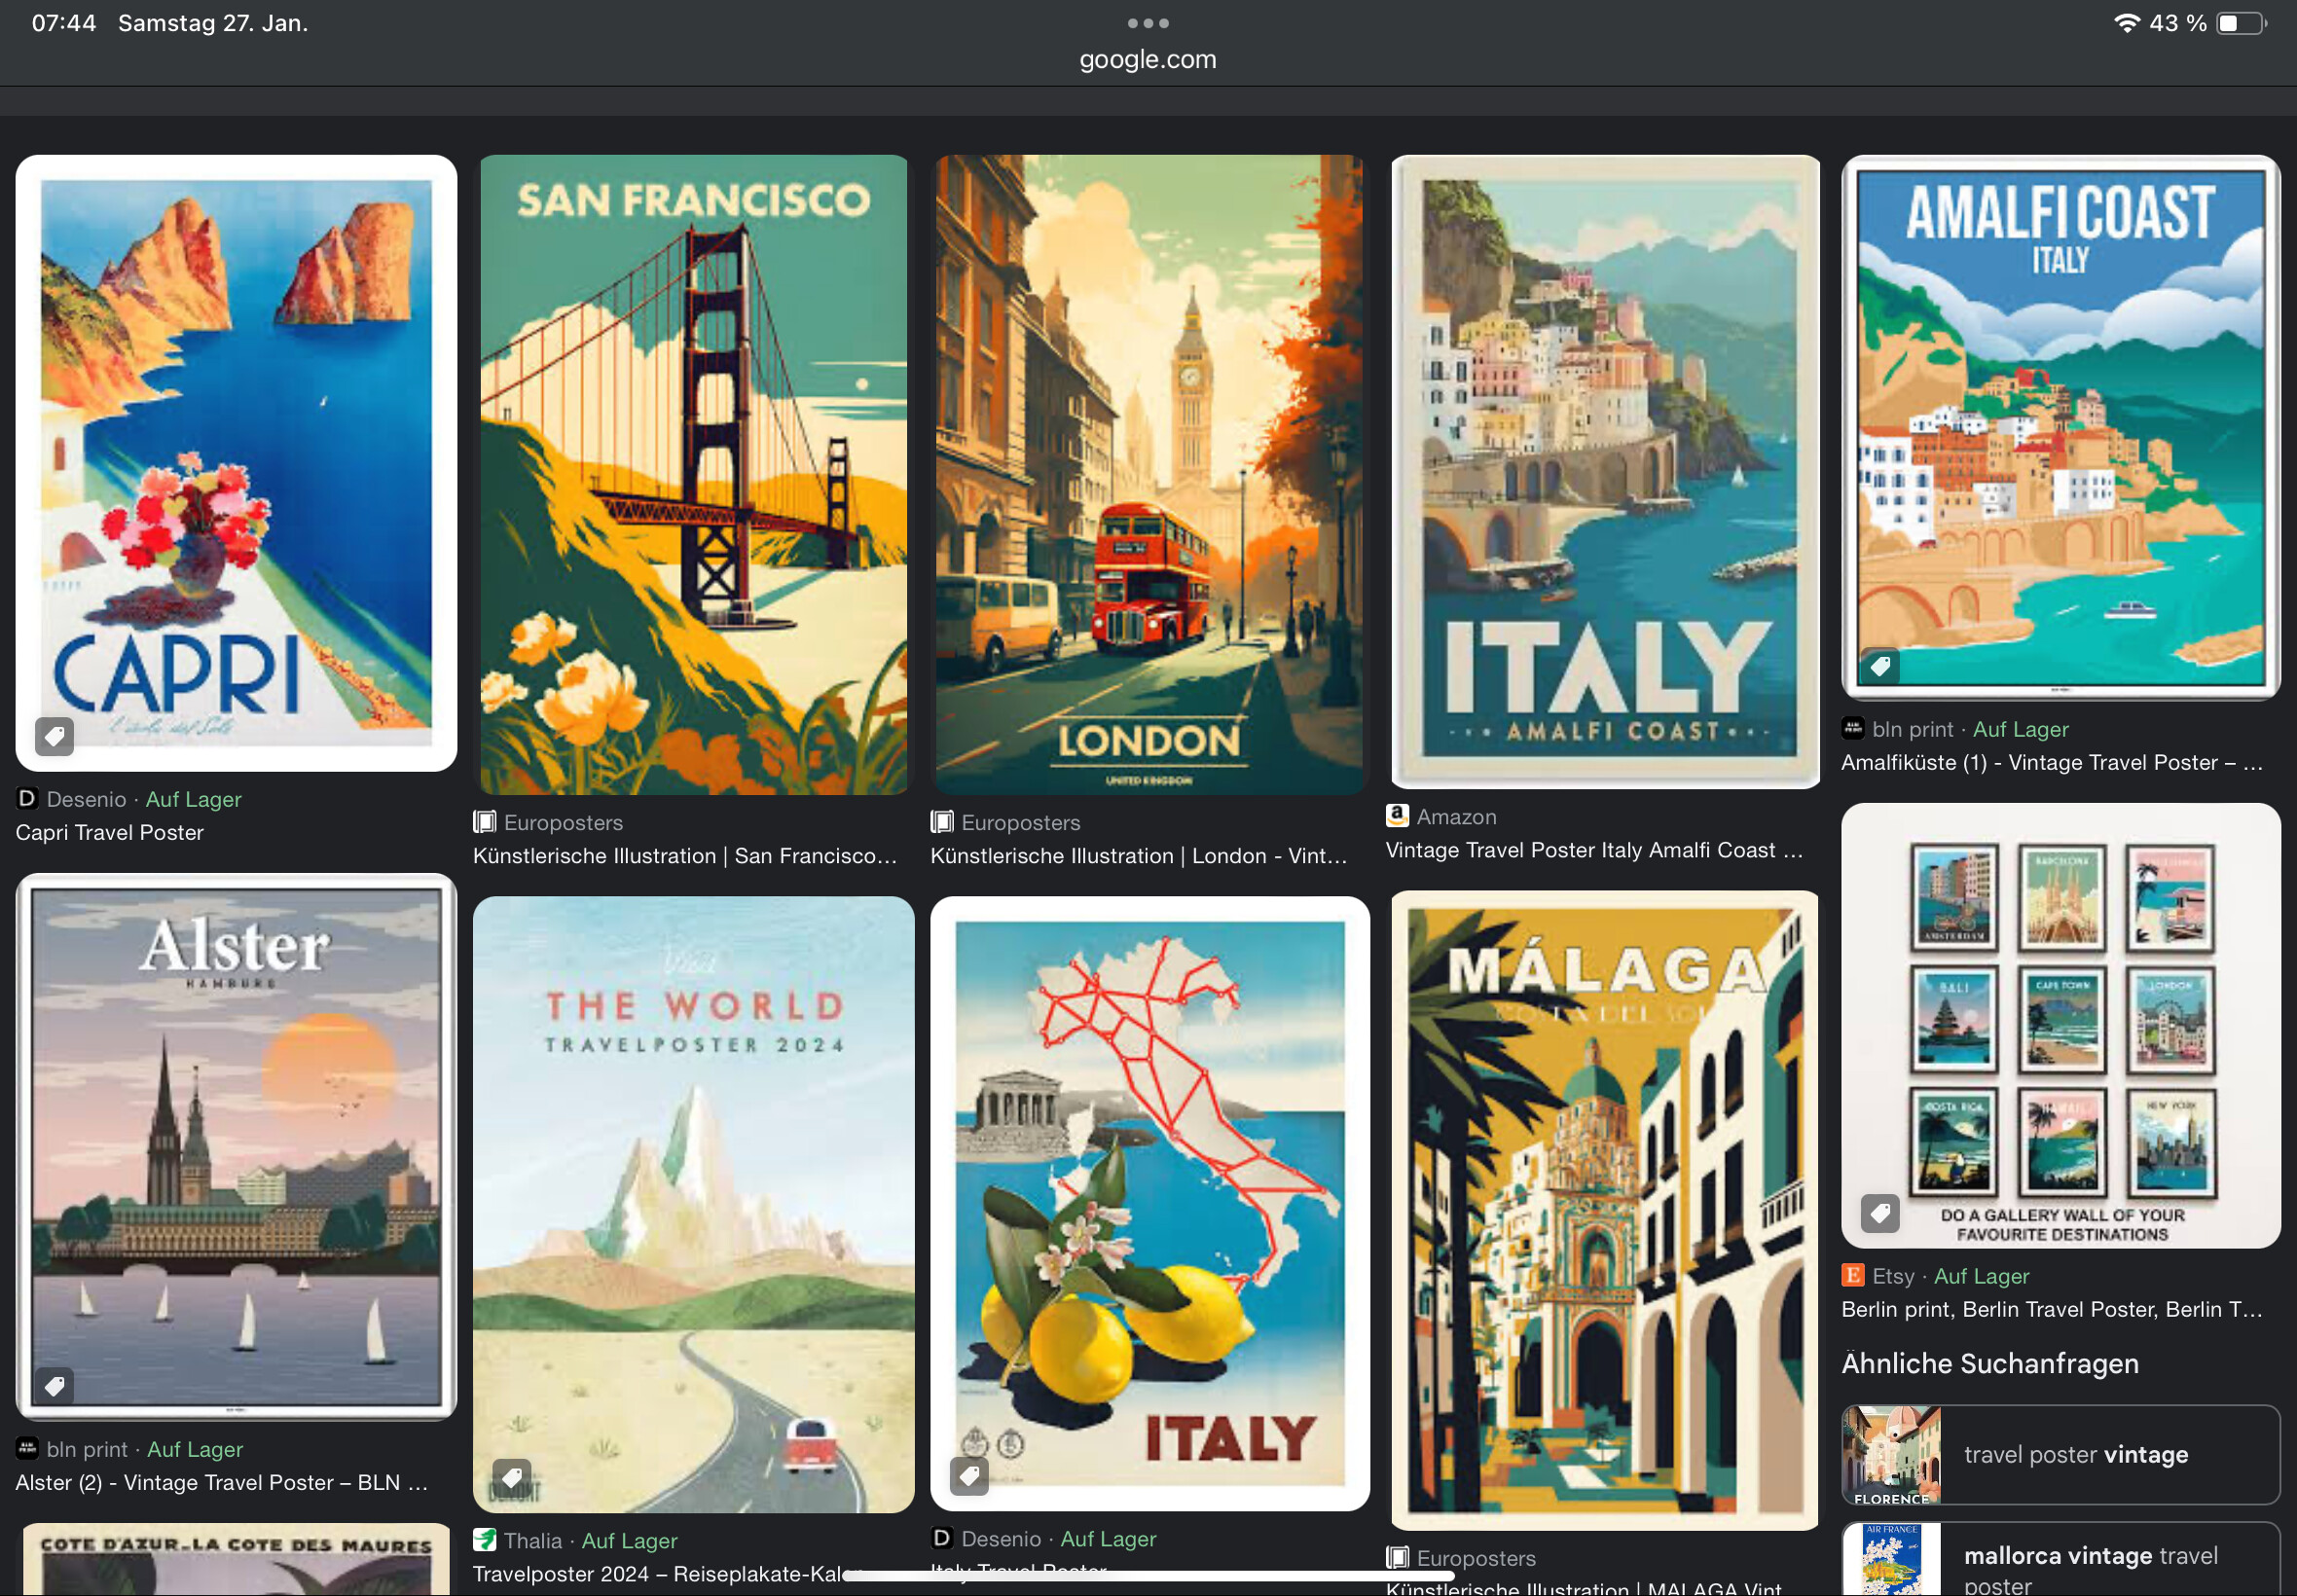This screenshot has width=2297, height=1596.
Task: Open the Málaga poster thumbnail
Action: 1604,1210
